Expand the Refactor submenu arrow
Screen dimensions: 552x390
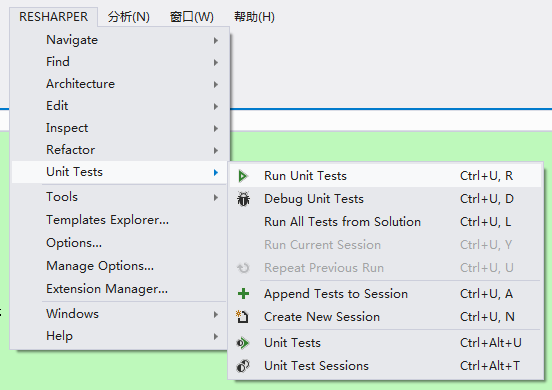[216, 150]
